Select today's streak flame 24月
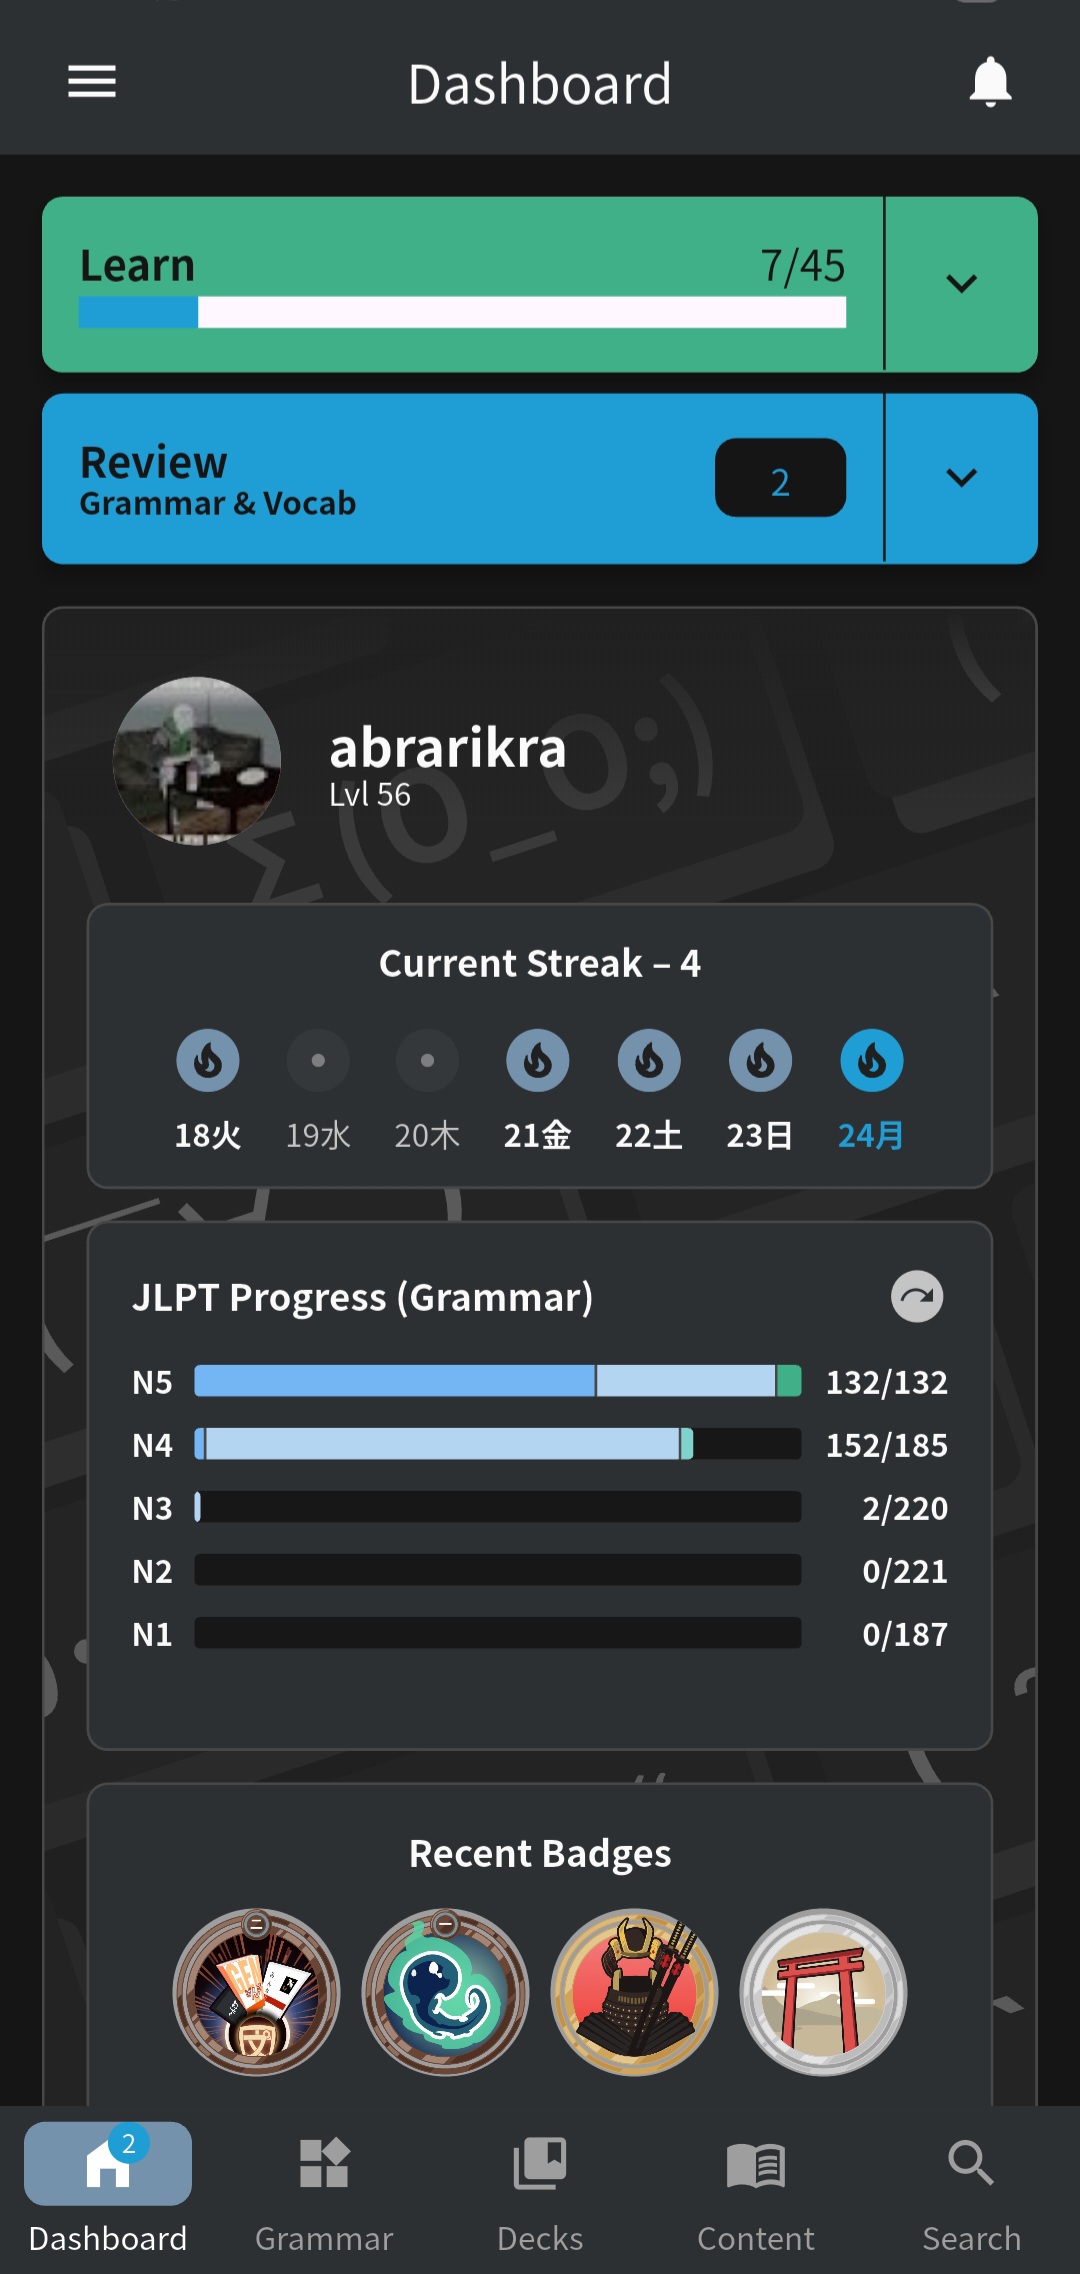 point(871,1060)
